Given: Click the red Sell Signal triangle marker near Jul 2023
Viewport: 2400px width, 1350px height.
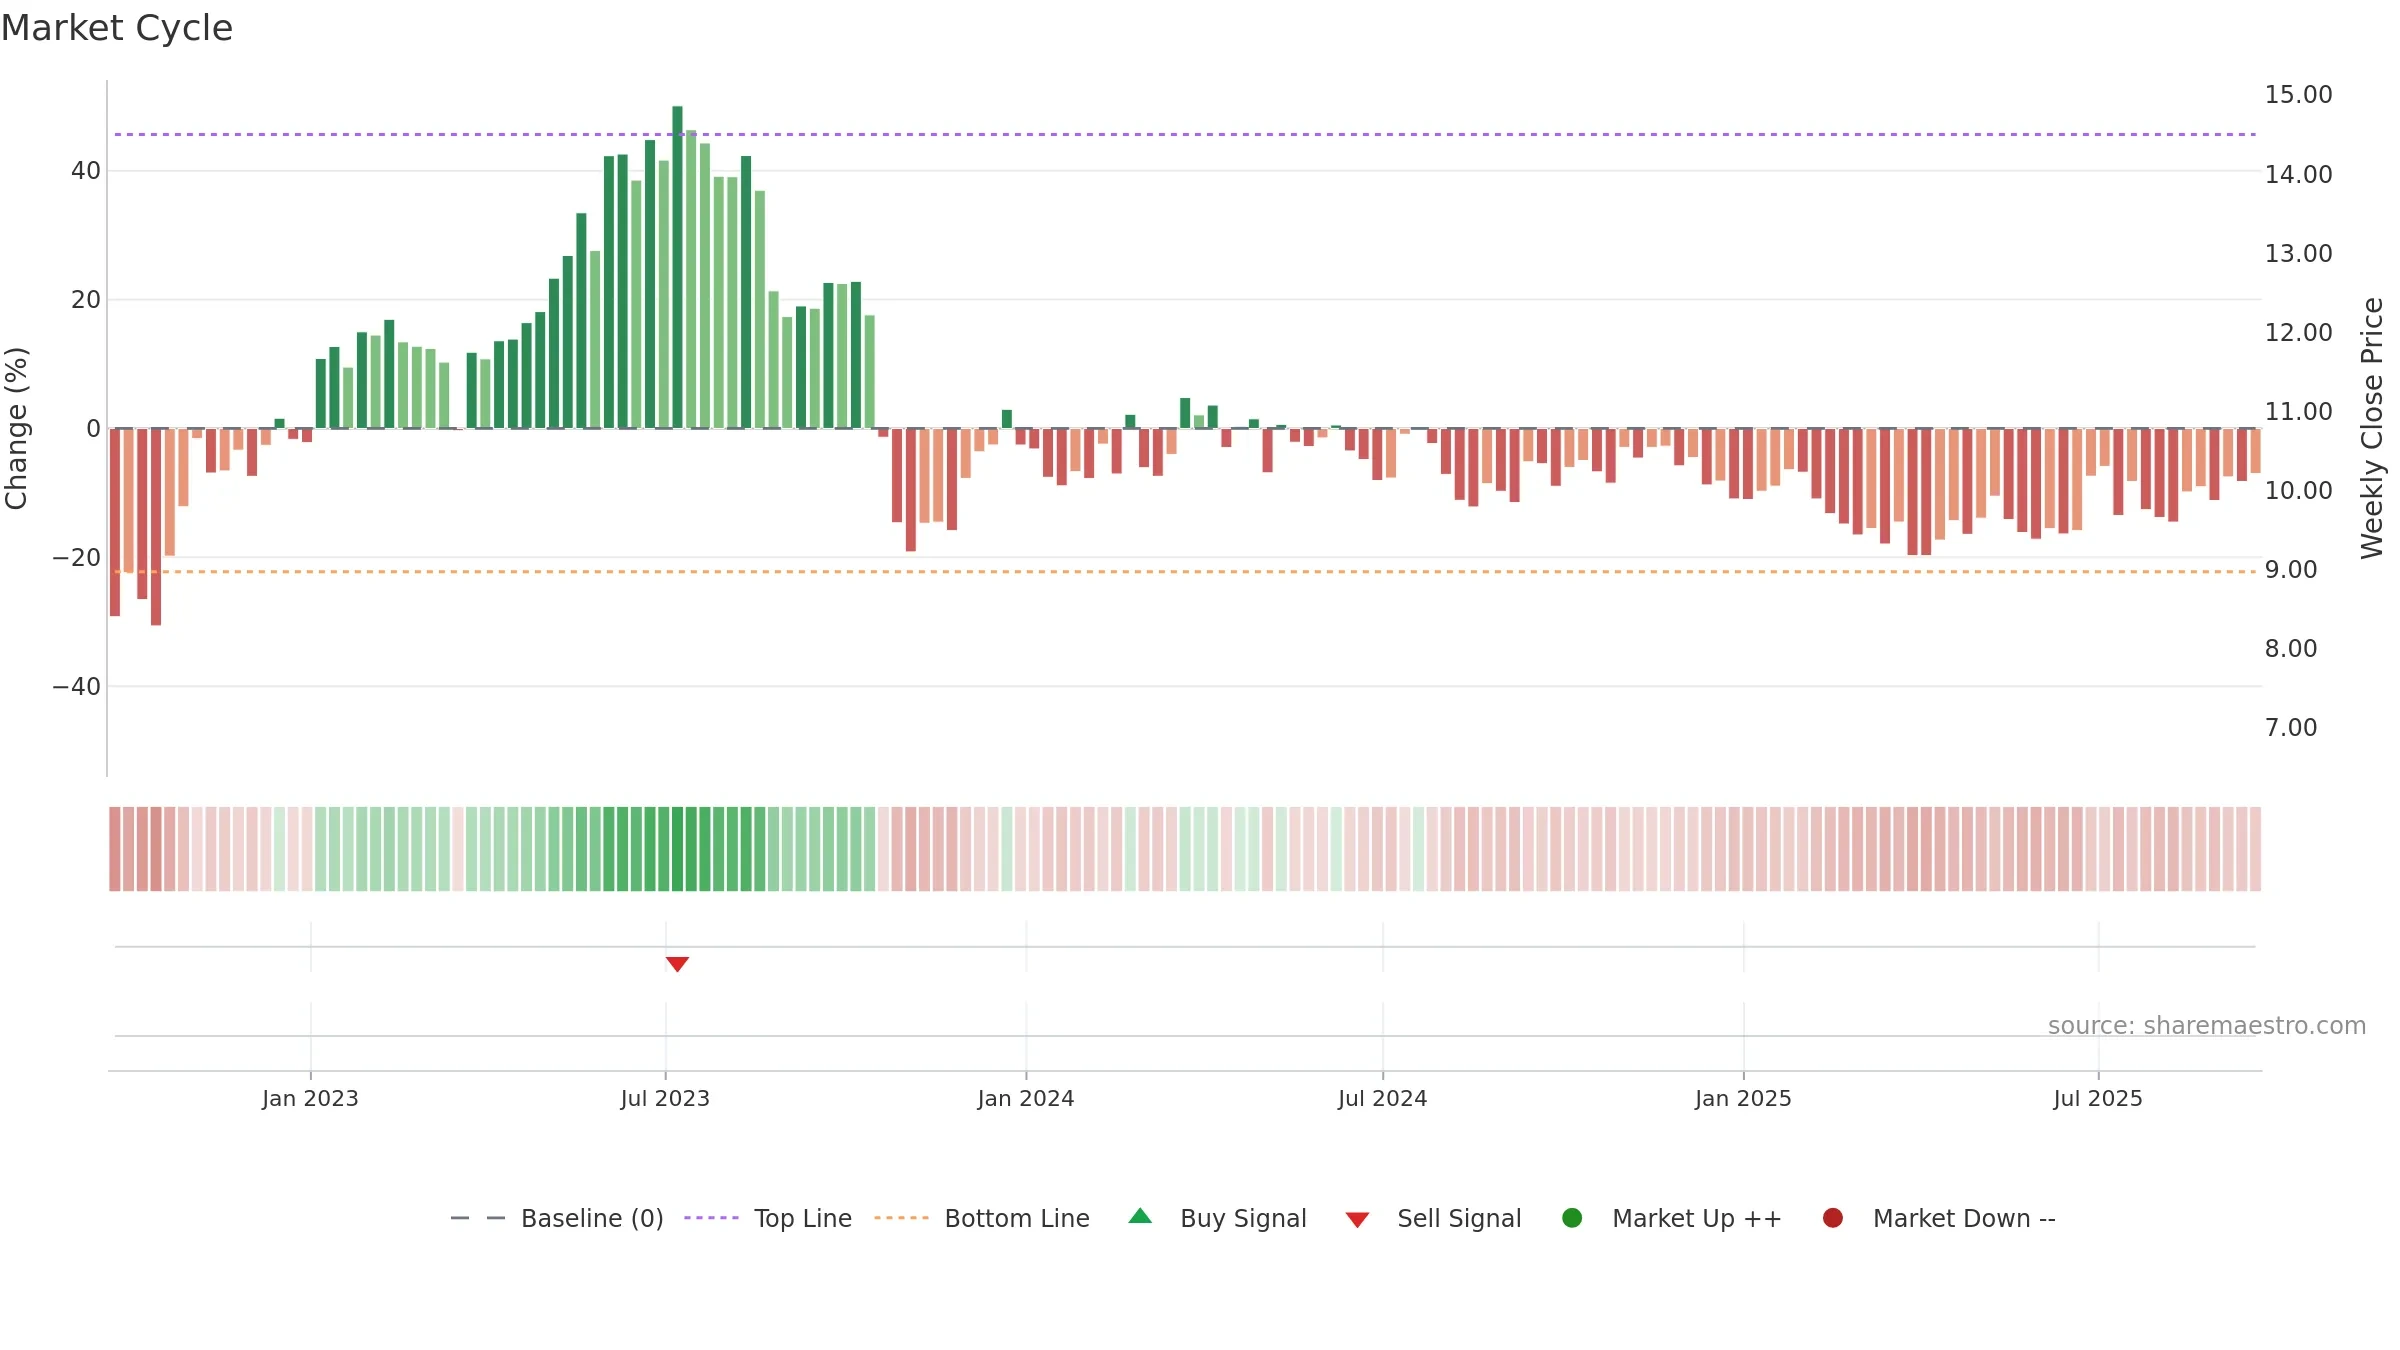Looking at the screenshot, I should point(677,964).
